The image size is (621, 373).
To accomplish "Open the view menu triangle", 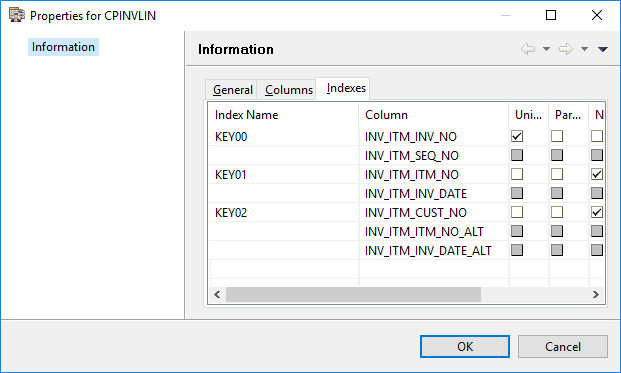I will [x=603, y=49].
